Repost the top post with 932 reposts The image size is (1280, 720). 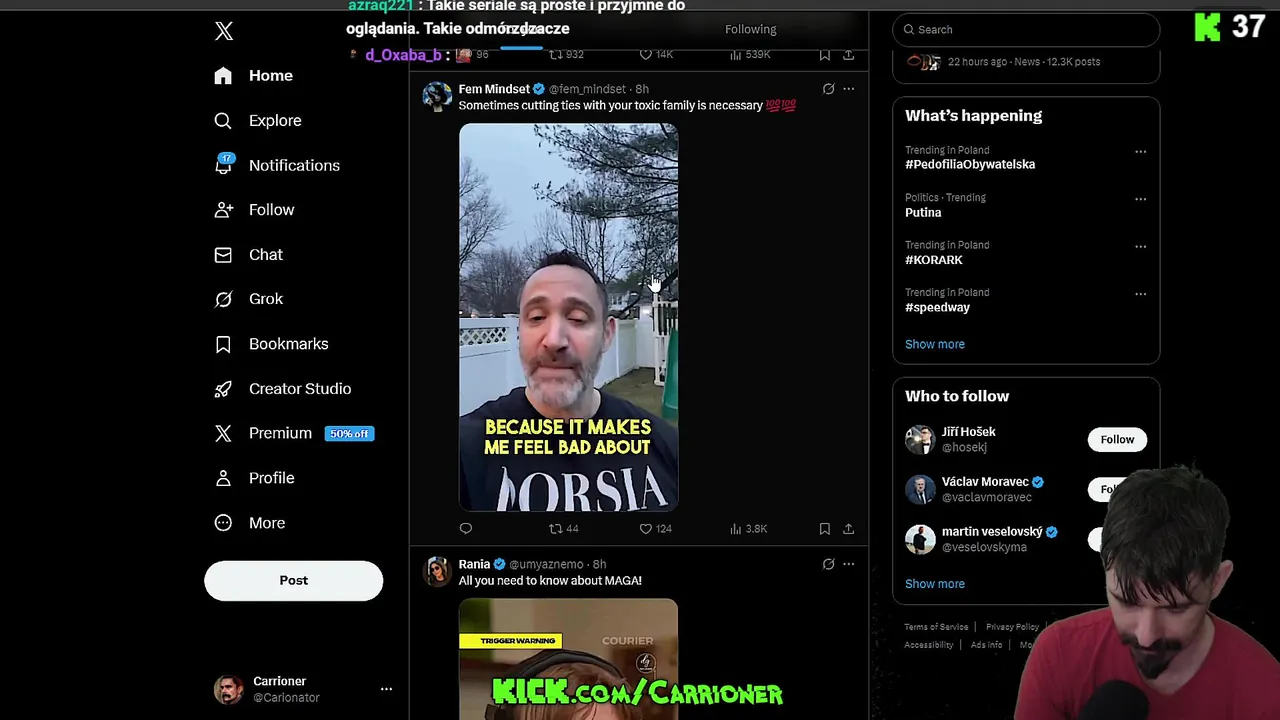[566, 55]
